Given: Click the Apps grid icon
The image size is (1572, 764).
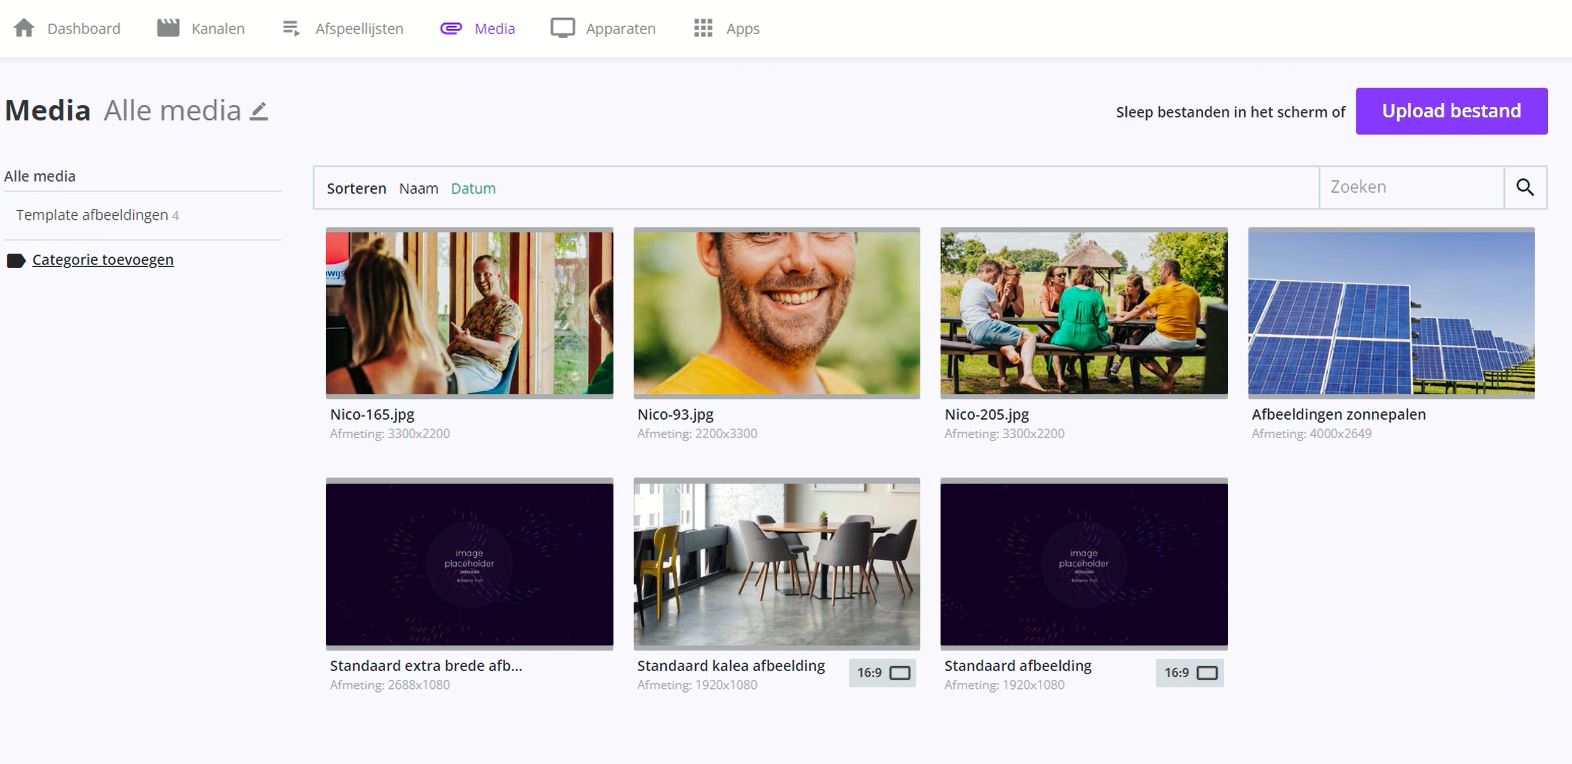Looking at the screenshot, I should (703, 28).
